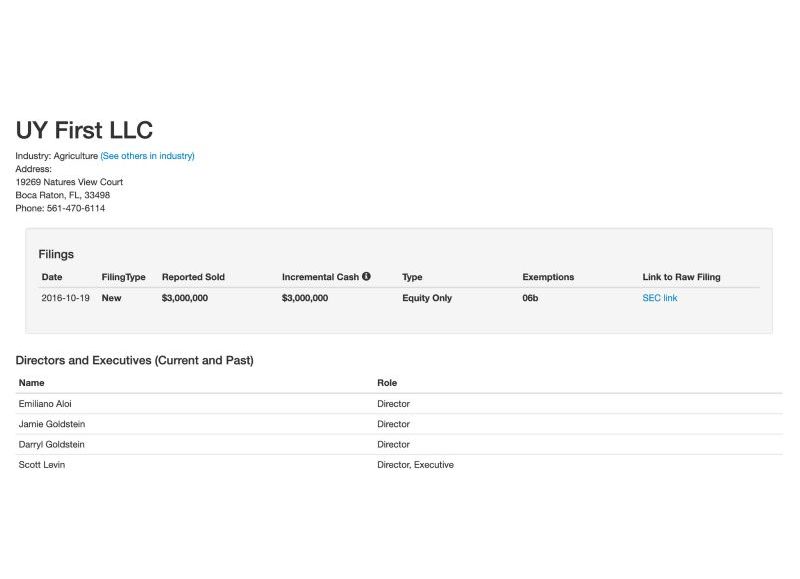Click the phone number 561-470-6114
This screenshot has width=800, height=579.
(76, 208)
